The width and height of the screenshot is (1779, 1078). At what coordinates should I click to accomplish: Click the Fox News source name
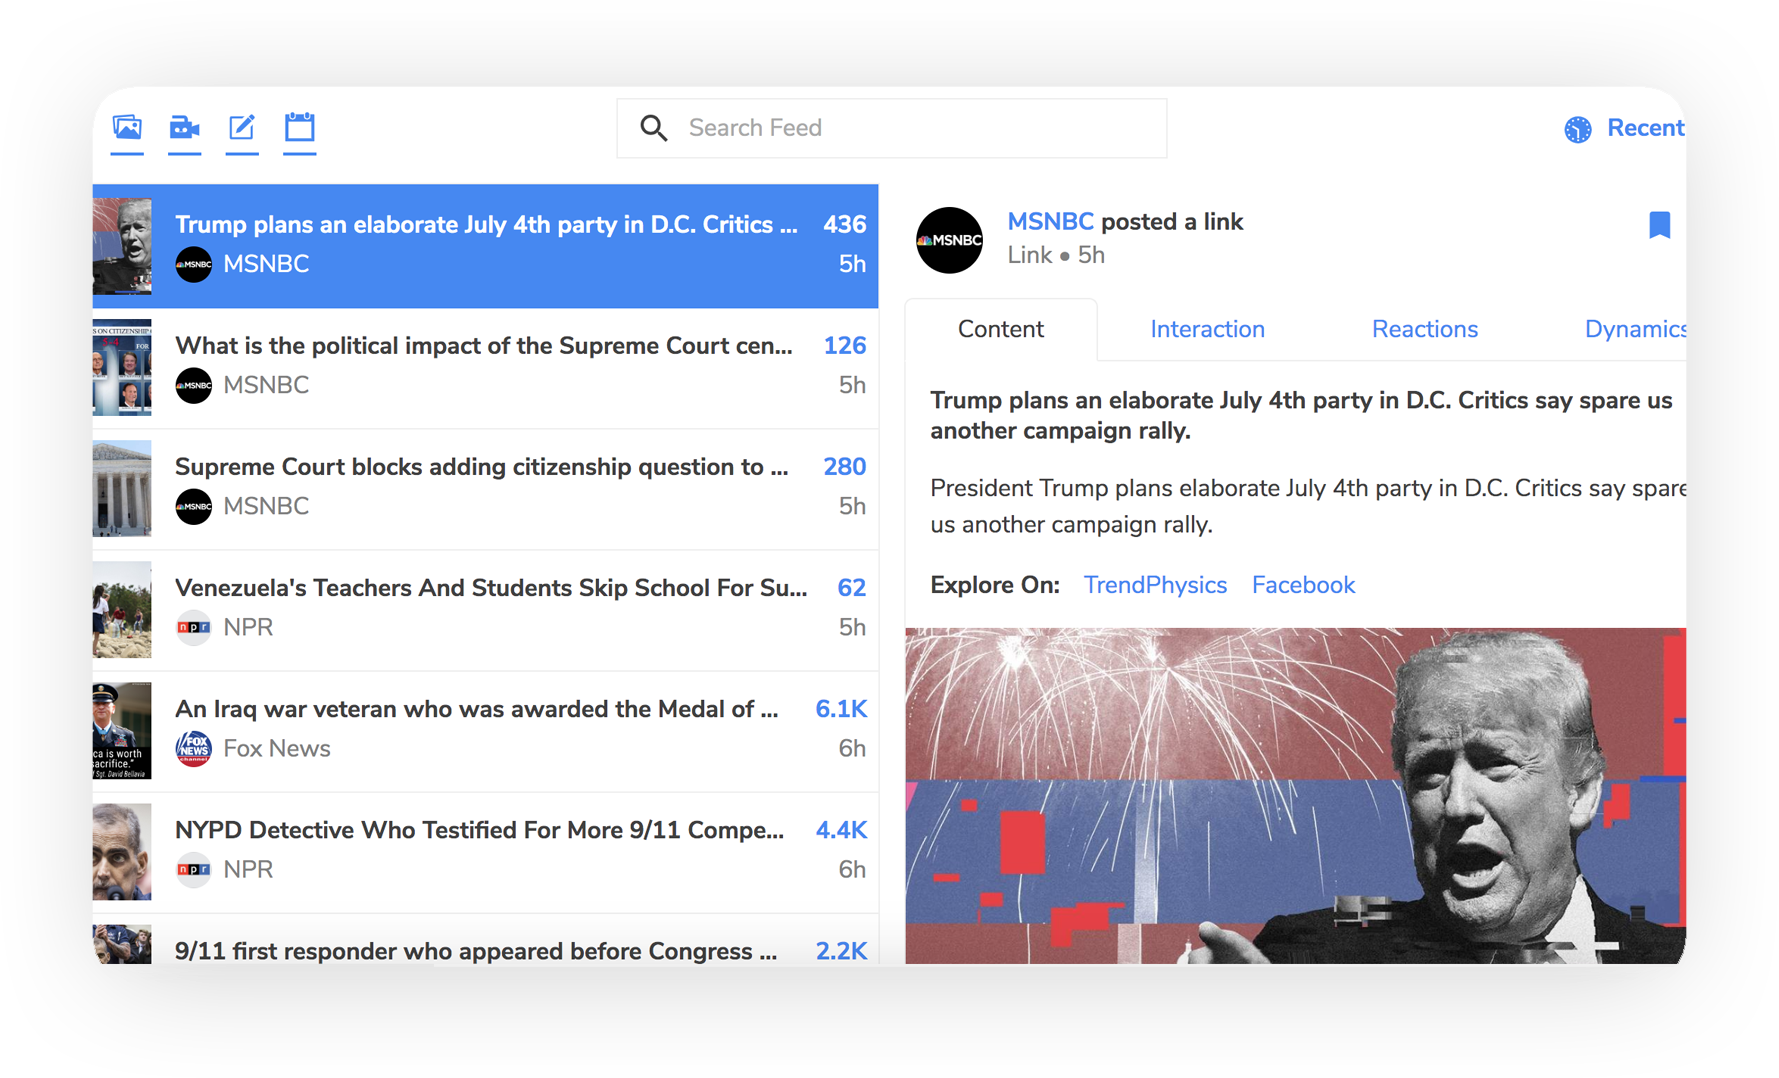(277, 748)
